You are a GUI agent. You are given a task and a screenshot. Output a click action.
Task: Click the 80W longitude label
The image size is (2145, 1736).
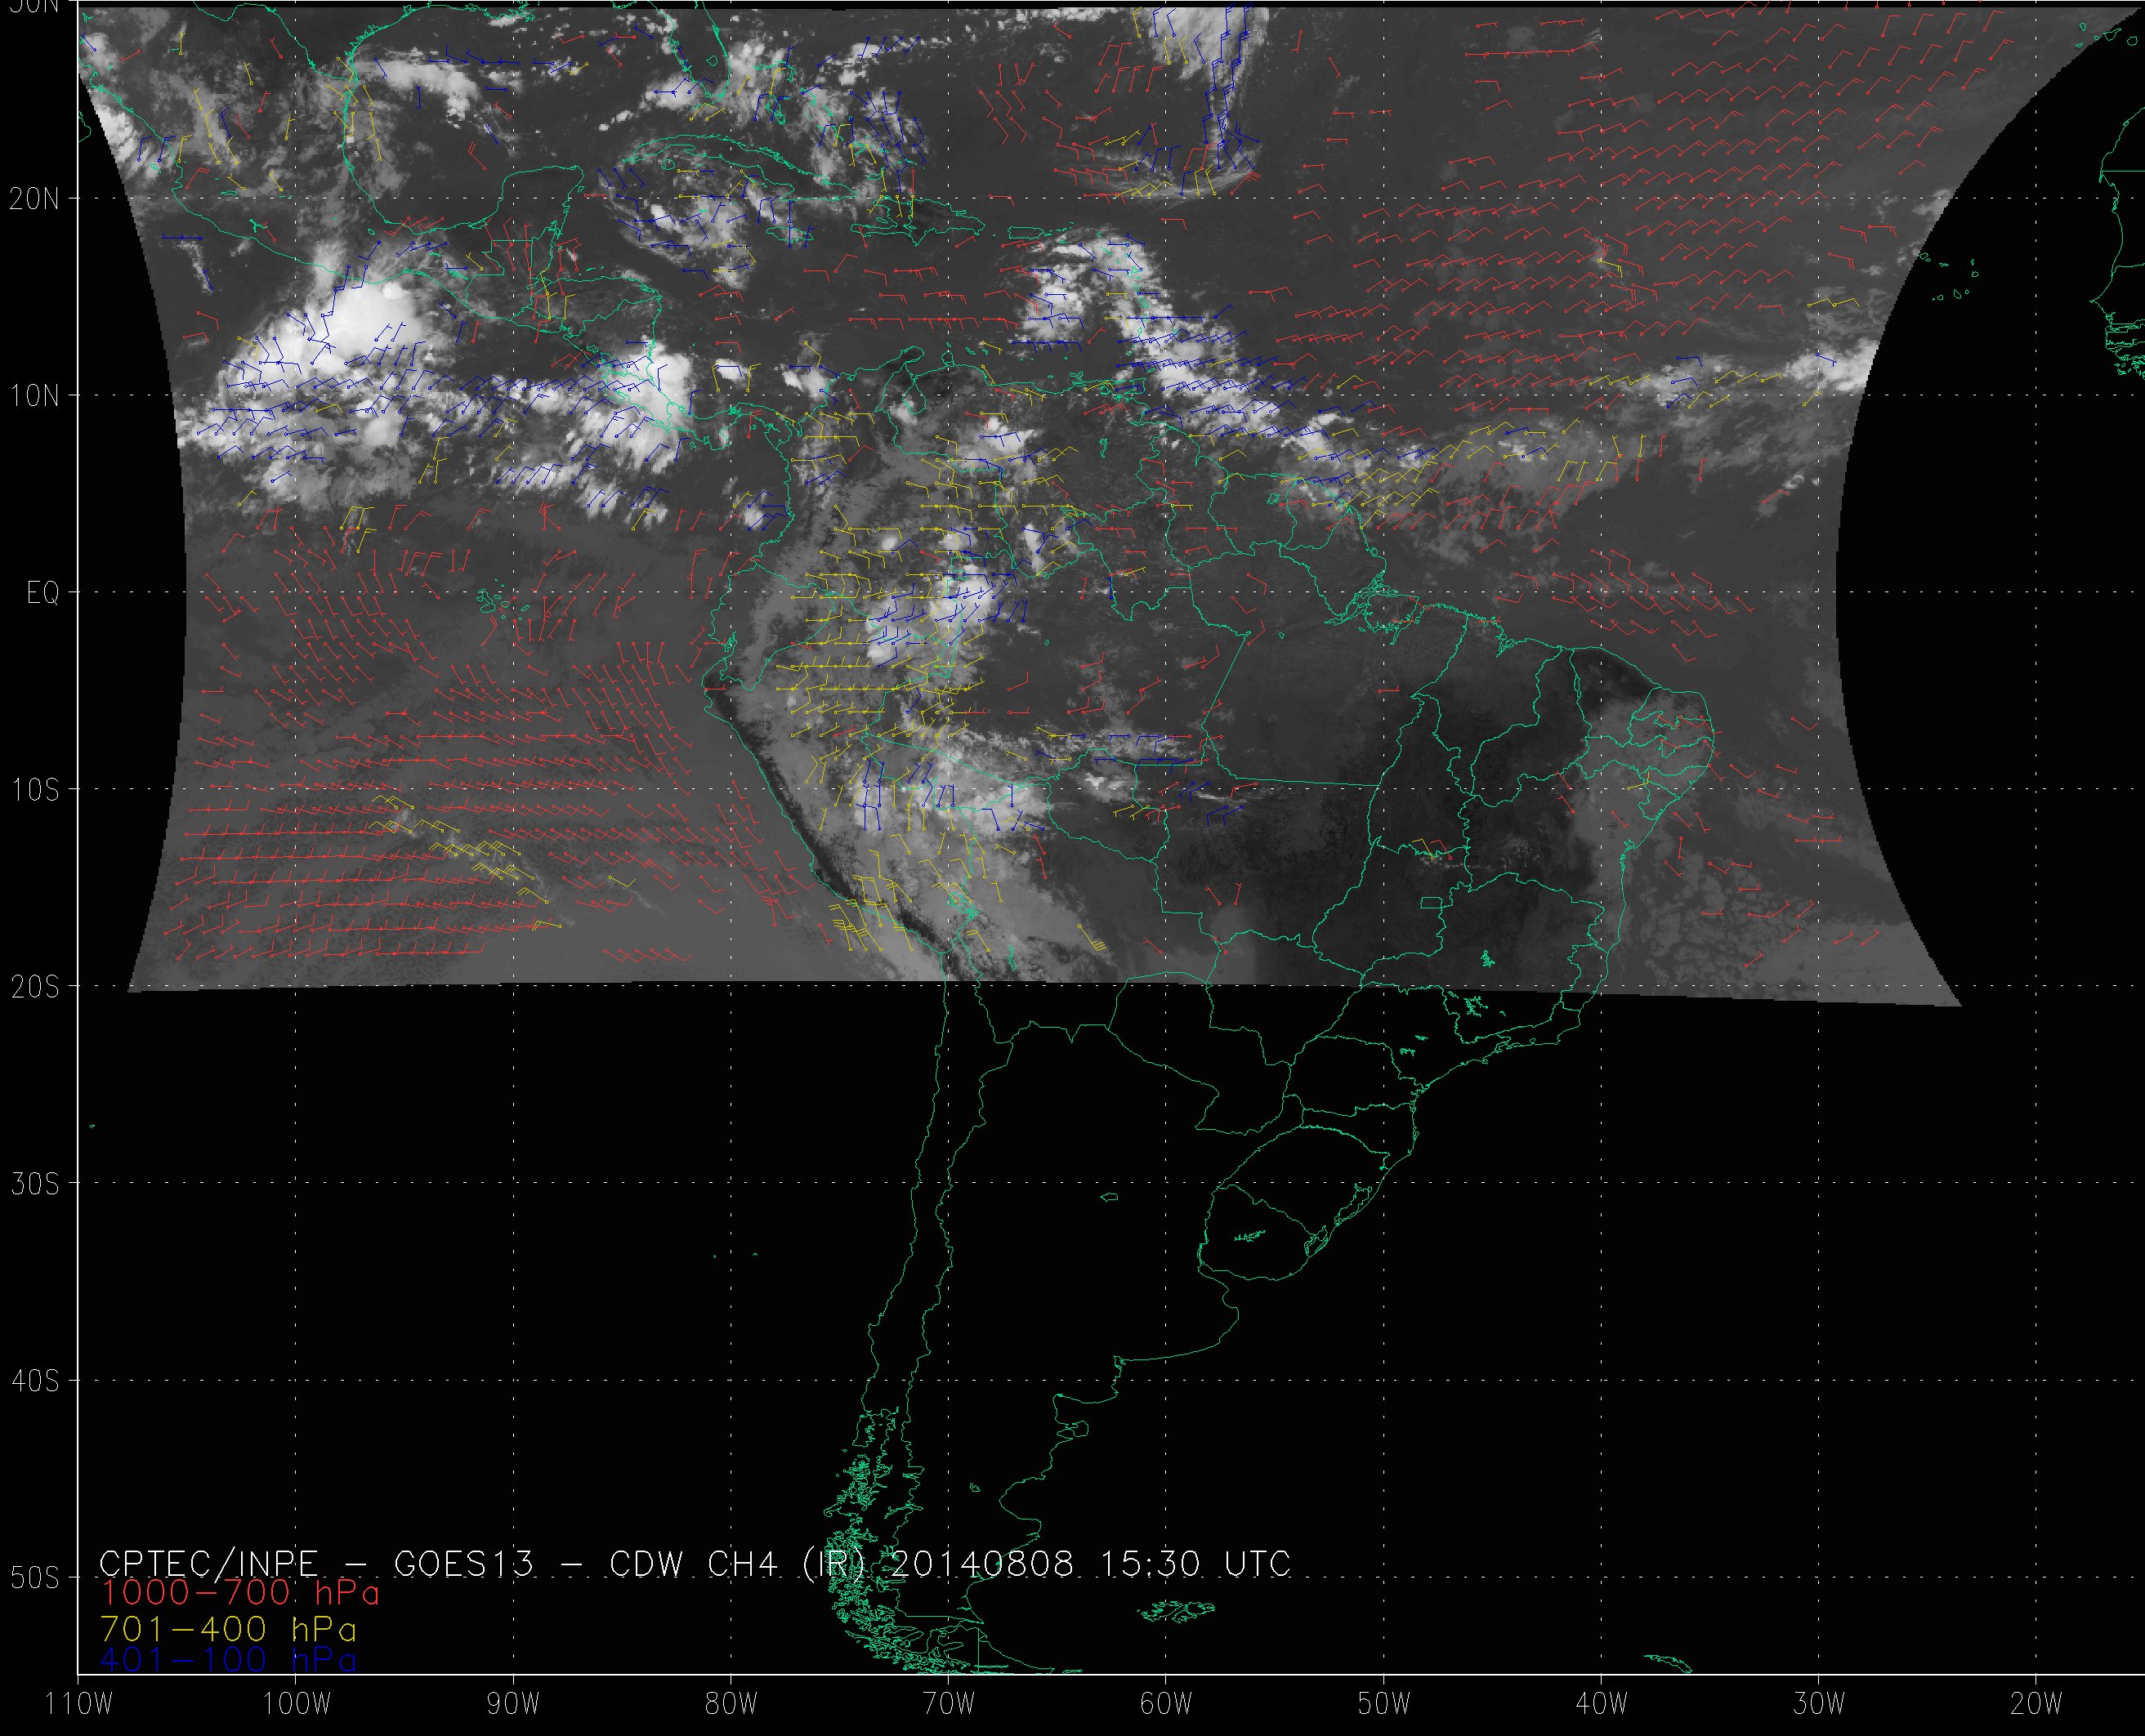731,1704
